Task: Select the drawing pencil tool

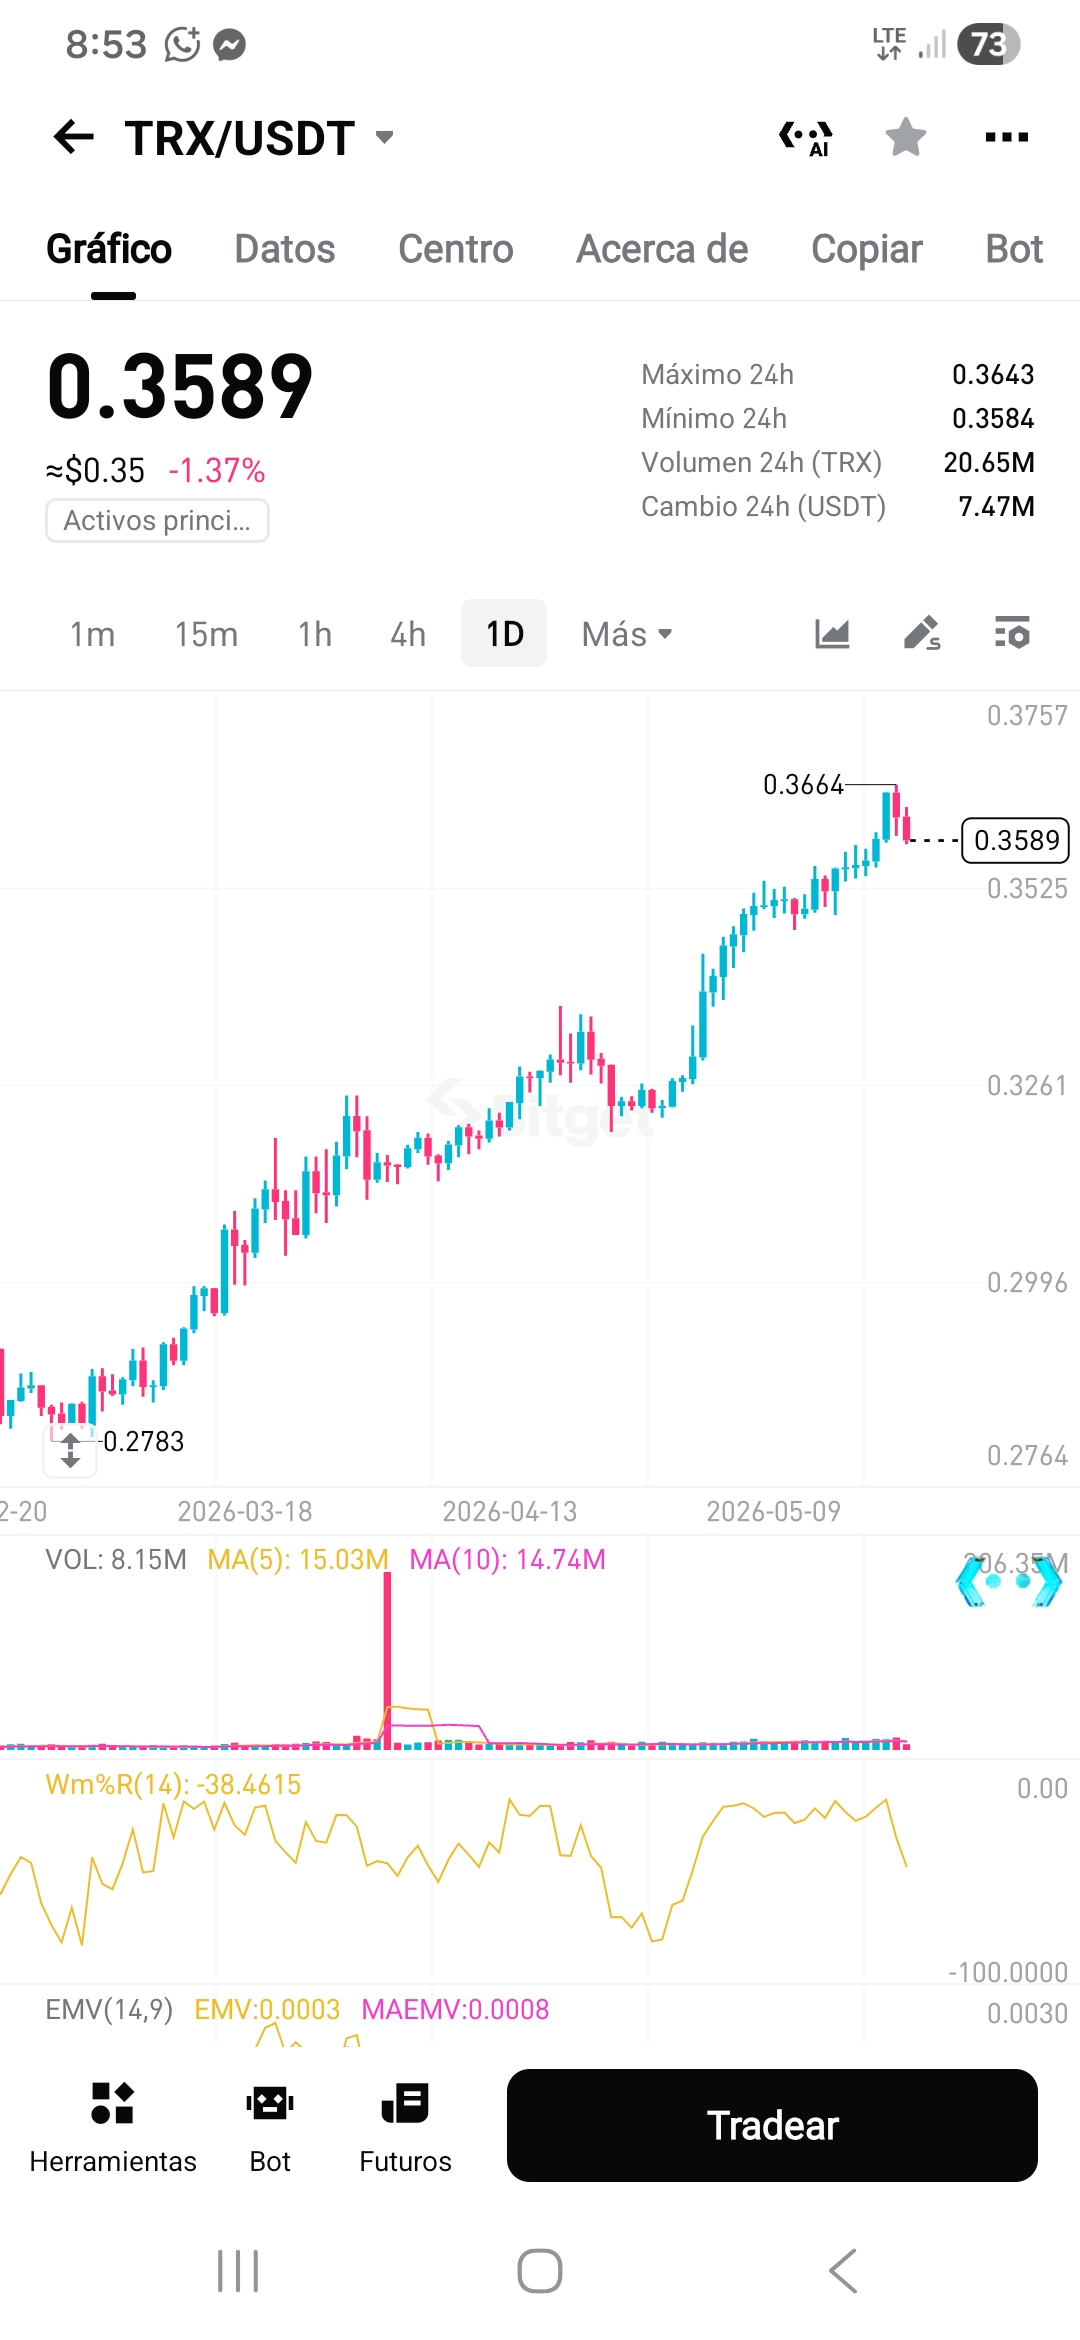Action: tap(922, 634)
